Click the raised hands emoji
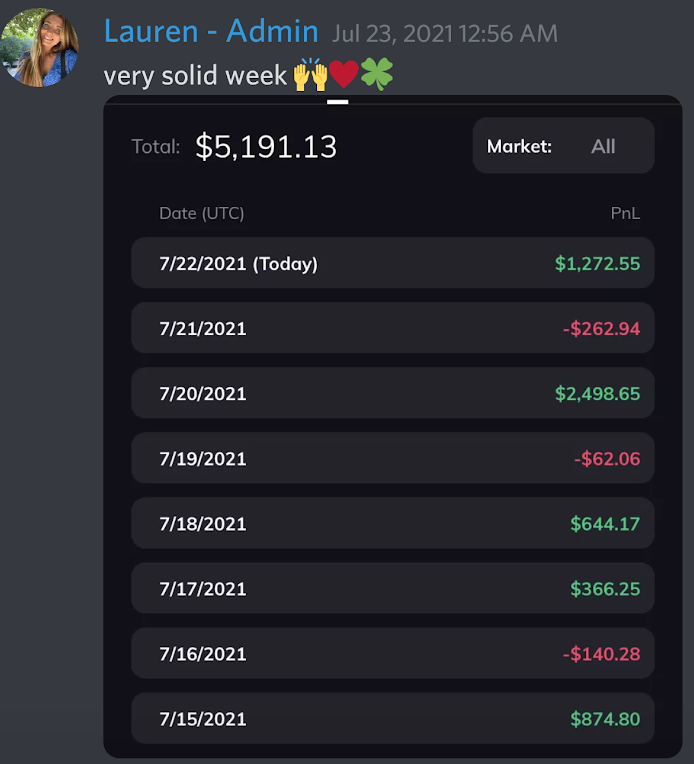This screenshot has height=764, width=694. click(310, 75)
